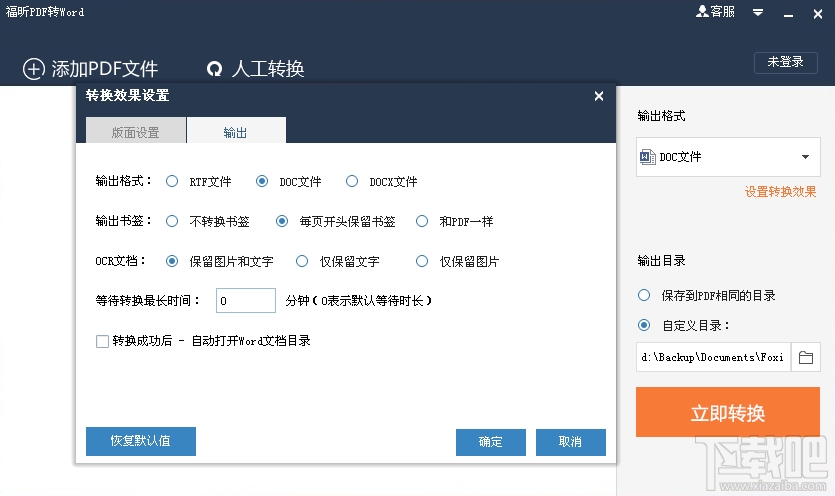Click the 立即转换 button

point(728,412)
